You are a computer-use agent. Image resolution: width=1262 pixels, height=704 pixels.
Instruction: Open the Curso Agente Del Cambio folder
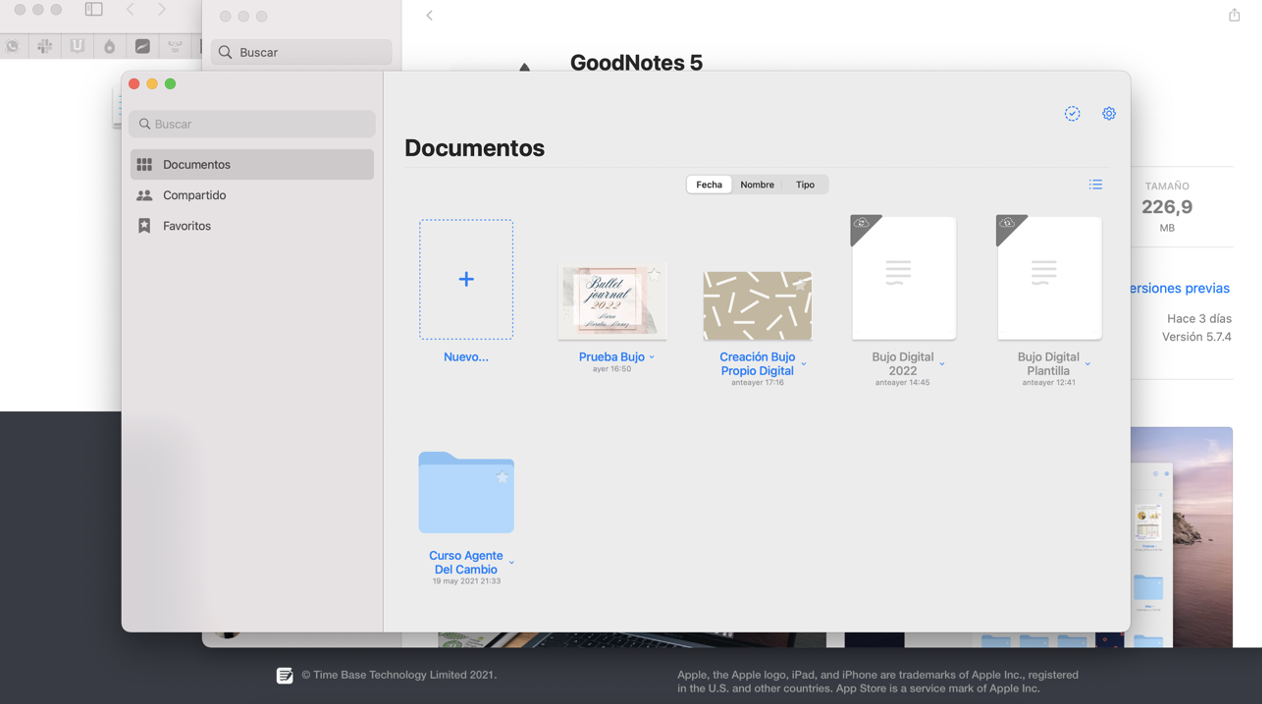[x=466, y=492]
